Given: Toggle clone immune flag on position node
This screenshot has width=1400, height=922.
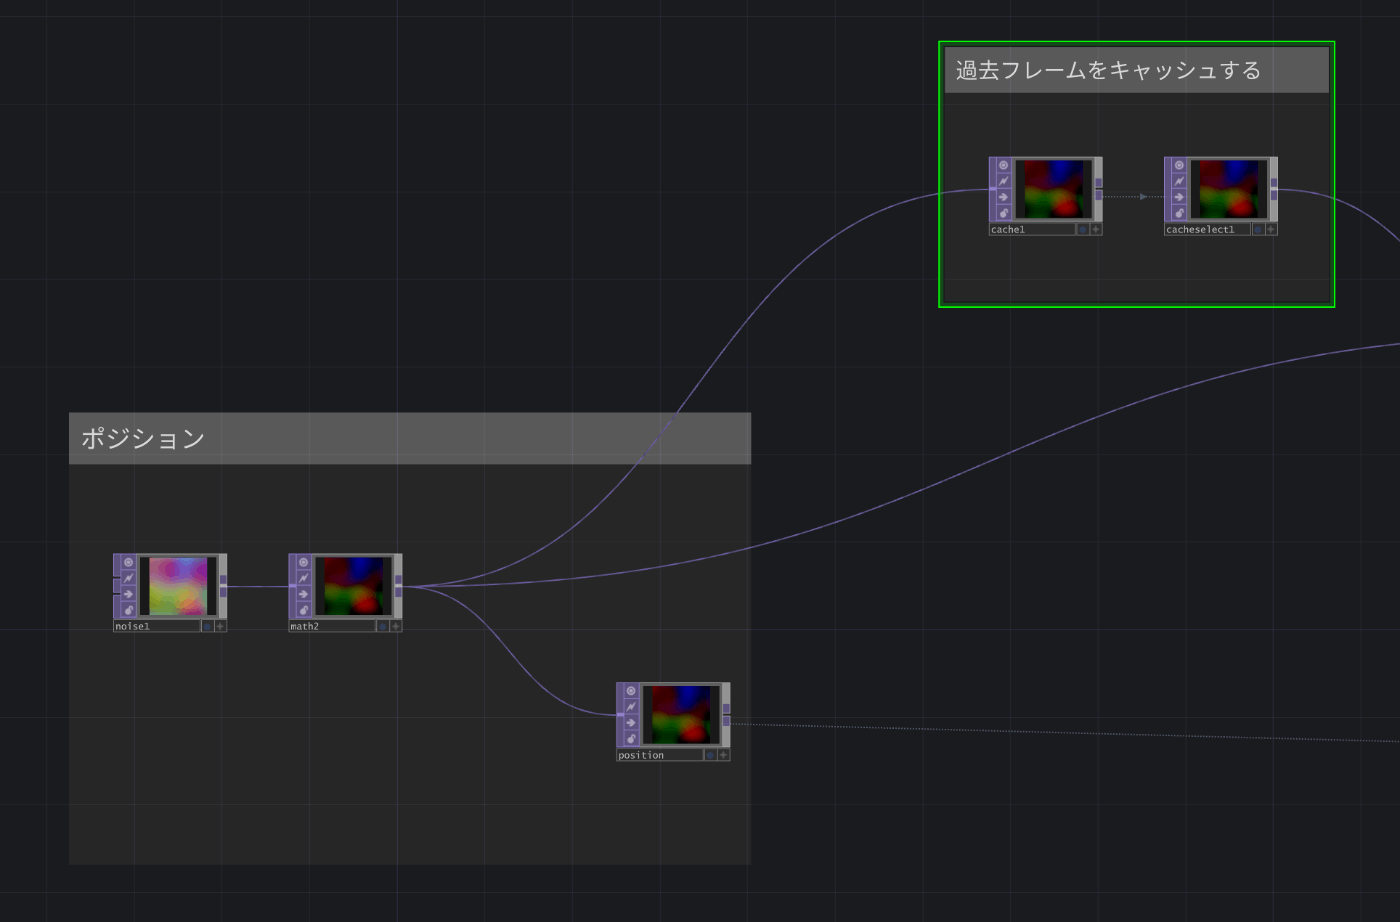Looking at the screenshot, I should coord(632,707).
